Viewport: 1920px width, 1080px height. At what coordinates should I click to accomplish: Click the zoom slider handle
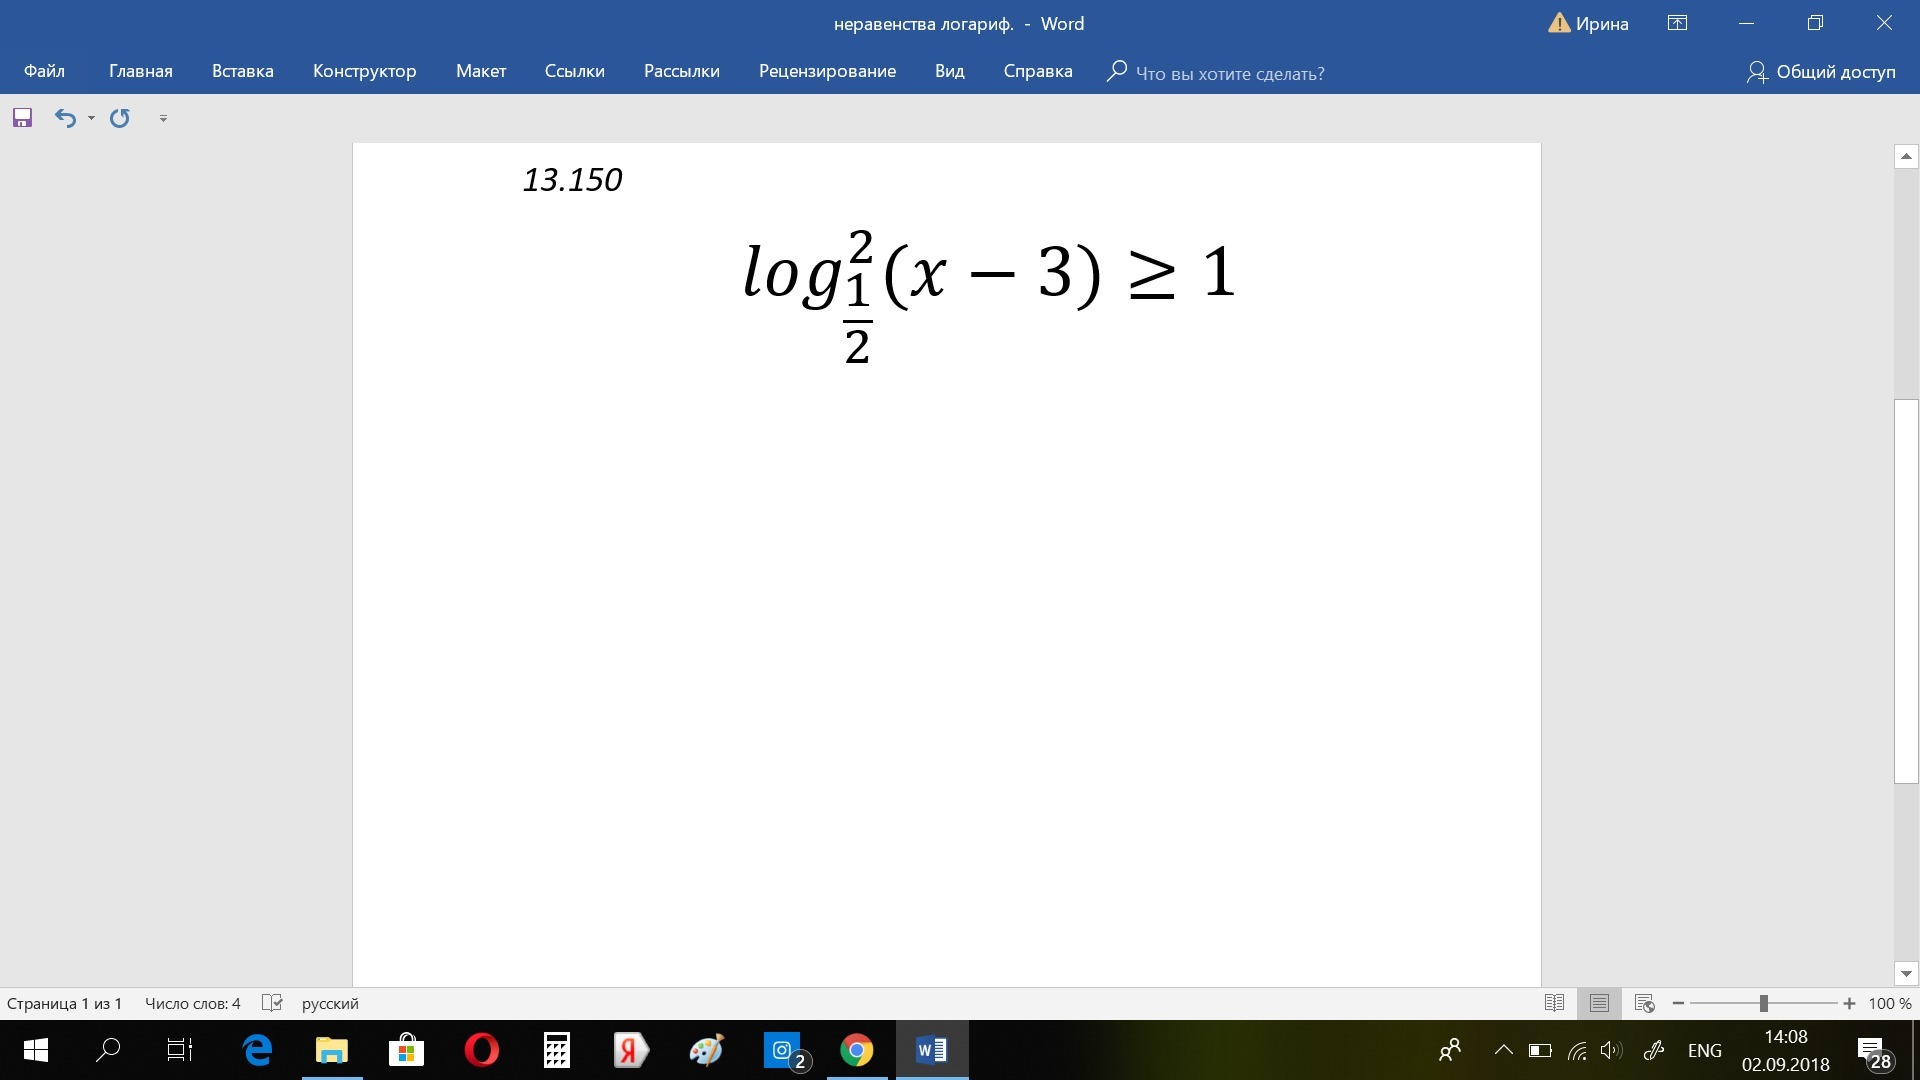1763,1003
